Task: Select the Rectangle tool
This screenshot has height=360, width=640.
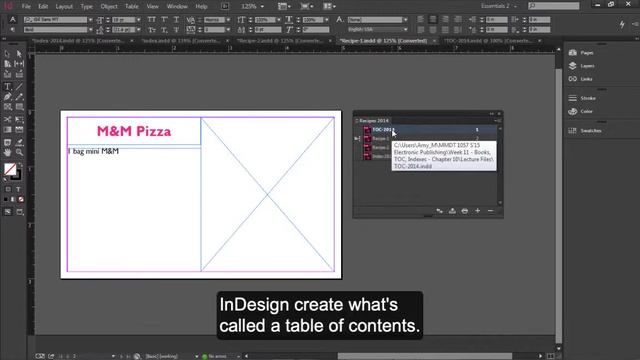Action: click(19, 107)
